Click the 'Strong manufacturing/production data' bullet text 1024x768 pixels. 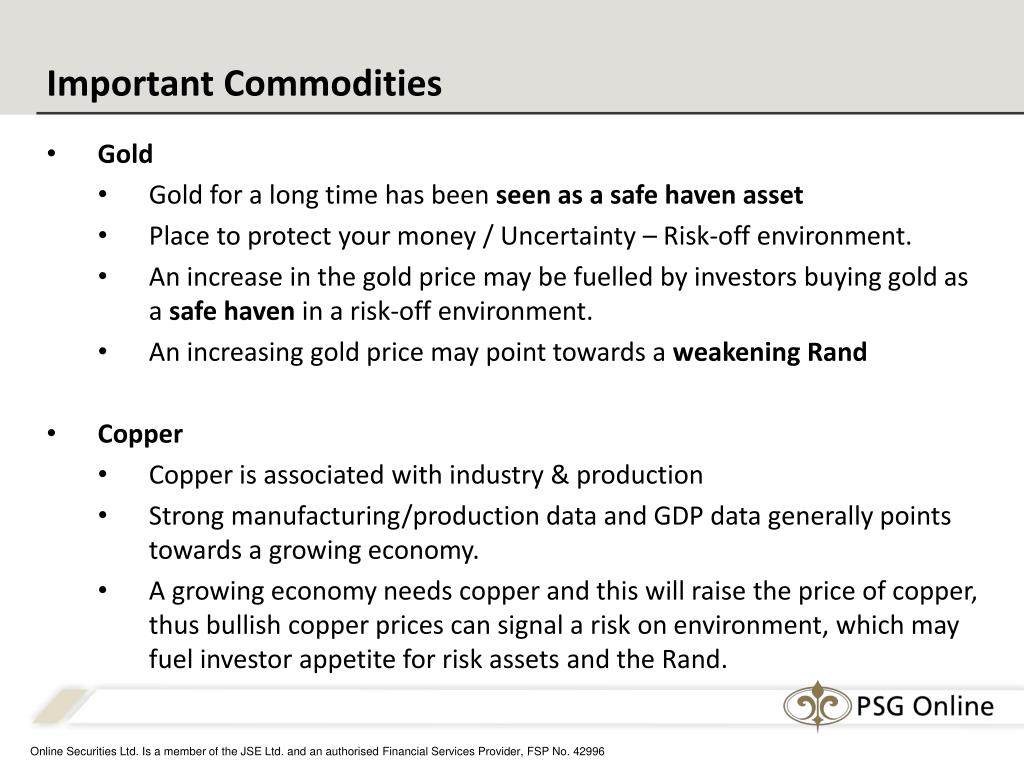pos(550,533)
